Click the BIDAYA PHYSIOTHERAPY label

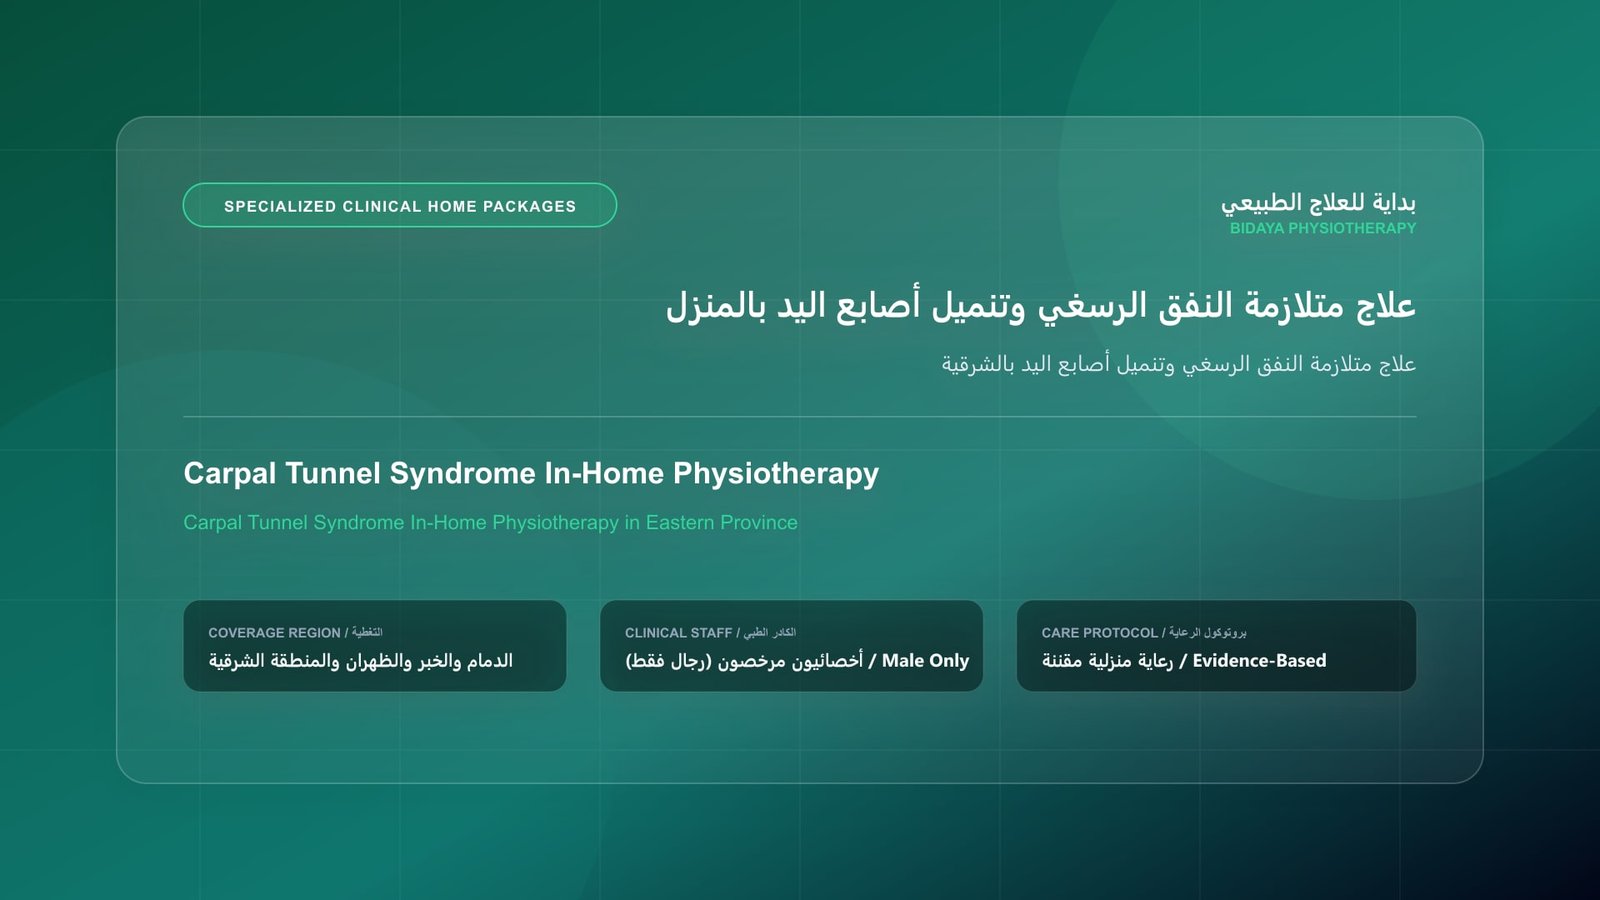click(x=1323, y=228)
